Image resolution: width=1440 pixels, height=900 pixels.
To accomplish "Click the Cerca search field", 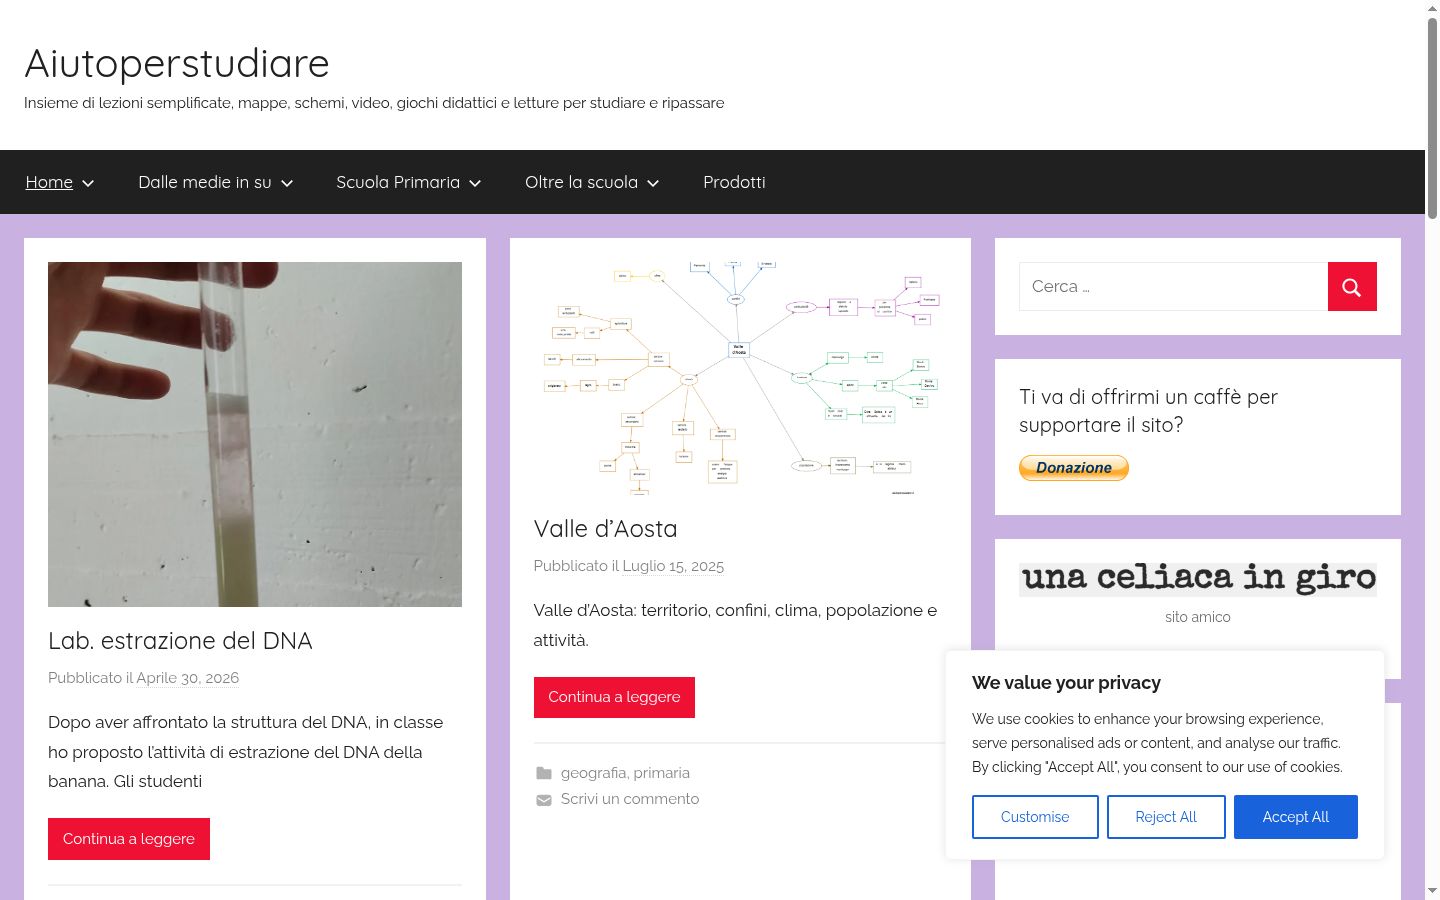I will (x=1173, y=286).
